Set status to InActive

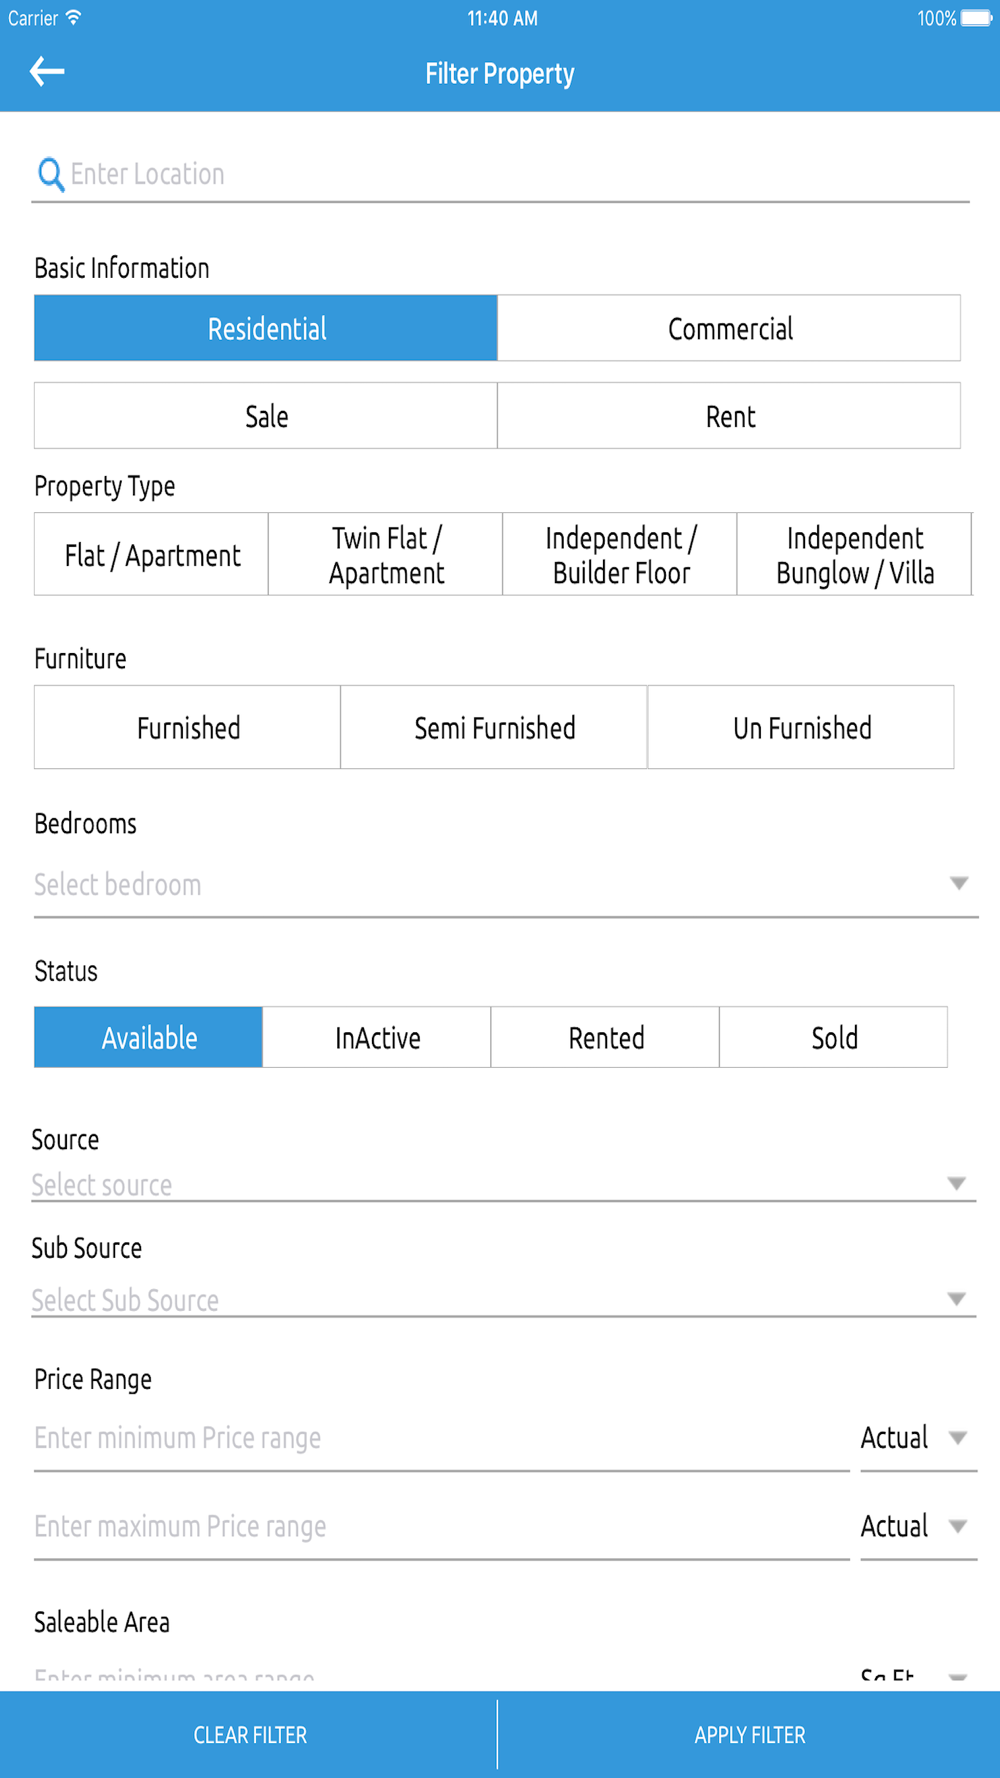pos(377,1038)
